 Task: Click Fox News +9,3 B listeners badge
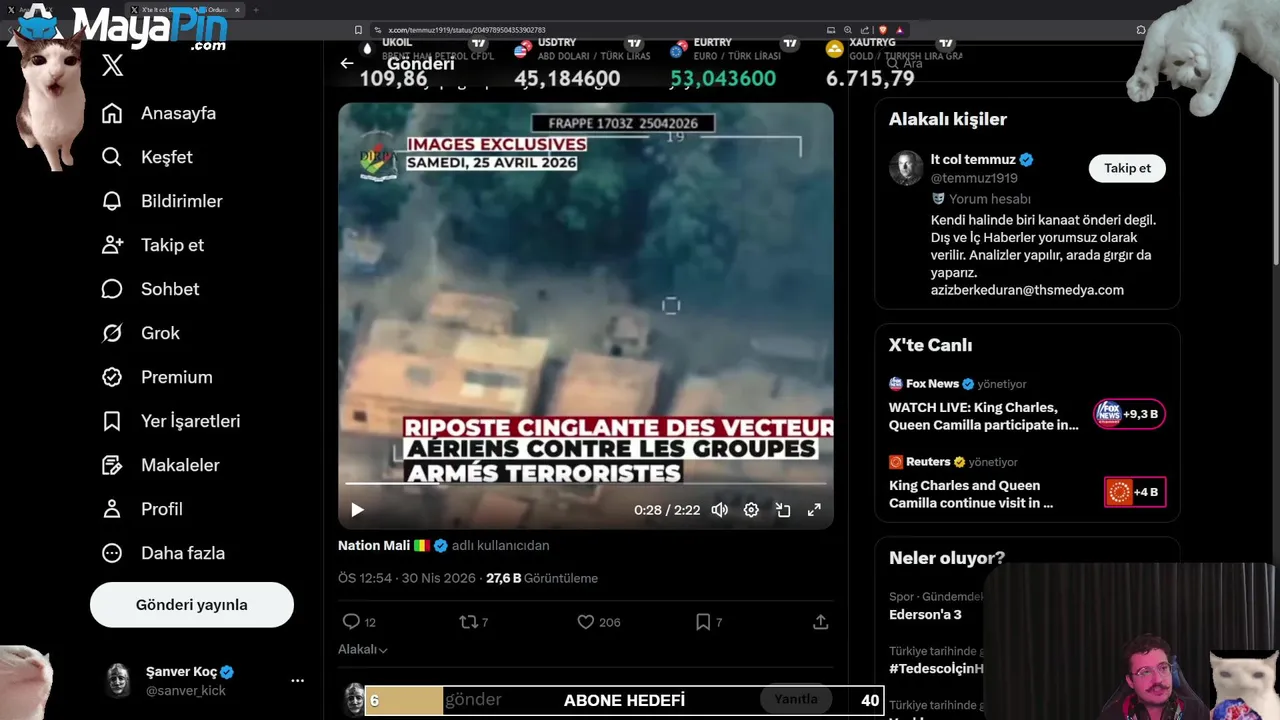(1129, 414)
